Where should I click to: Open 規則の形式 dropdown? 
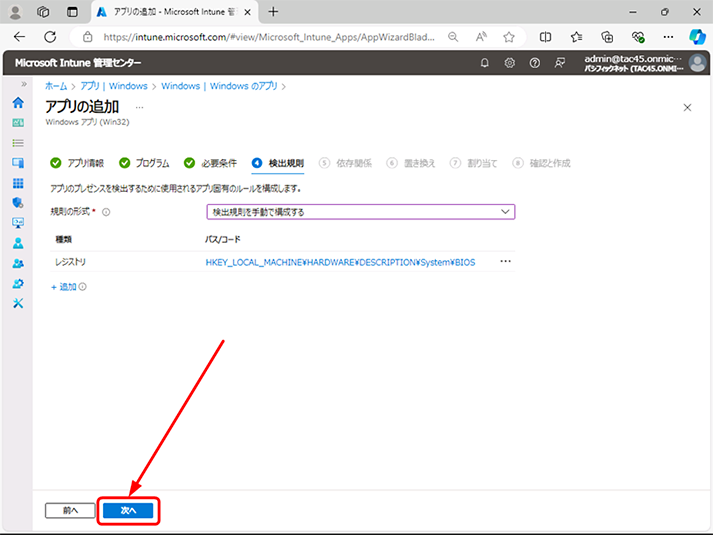pos(361,212)
